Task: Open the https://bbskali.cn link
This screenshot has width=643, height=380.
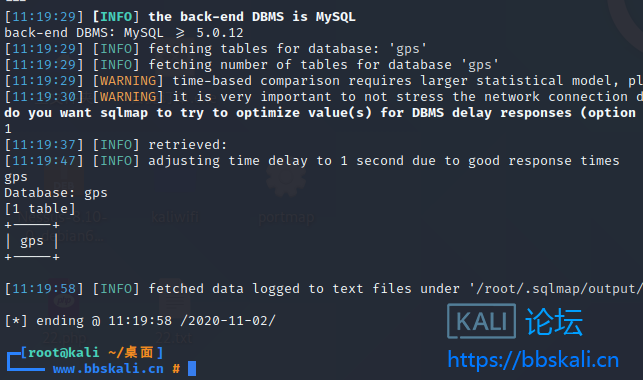Action: point(533,360)
